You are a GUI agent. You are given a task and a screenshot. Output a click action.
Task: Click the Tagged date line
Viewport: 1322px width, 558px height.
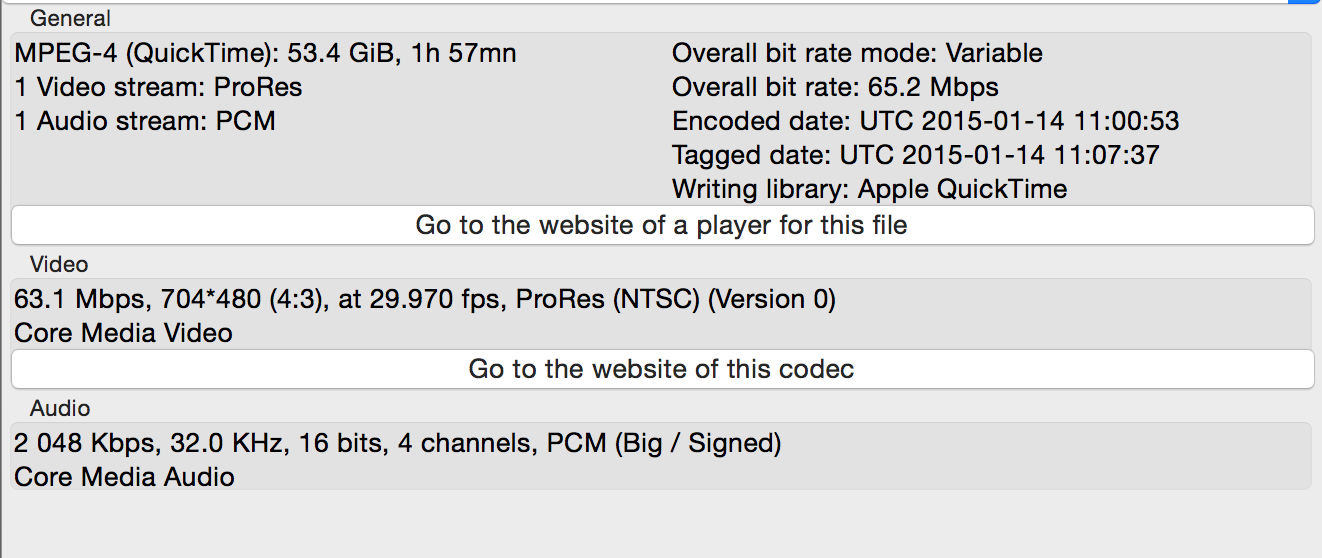pyautogui.click(x=915, y=155)
